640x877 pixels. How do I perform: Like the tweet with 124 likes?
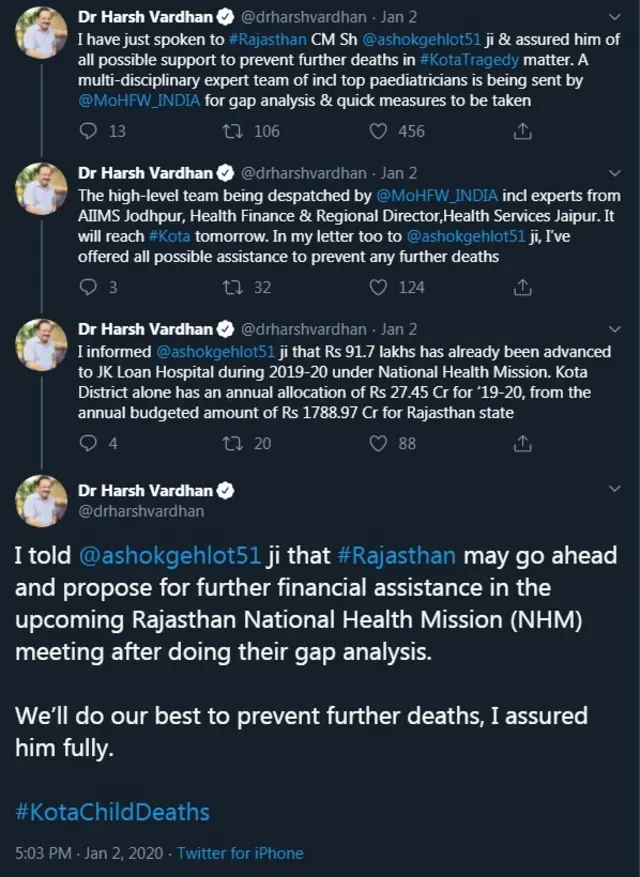378,287
